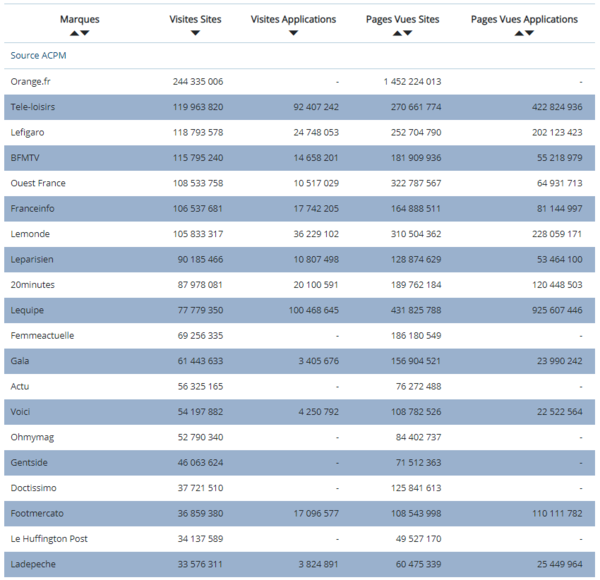
Task: Click the Tele-loisirs brand cell
Action: point(33,107)
